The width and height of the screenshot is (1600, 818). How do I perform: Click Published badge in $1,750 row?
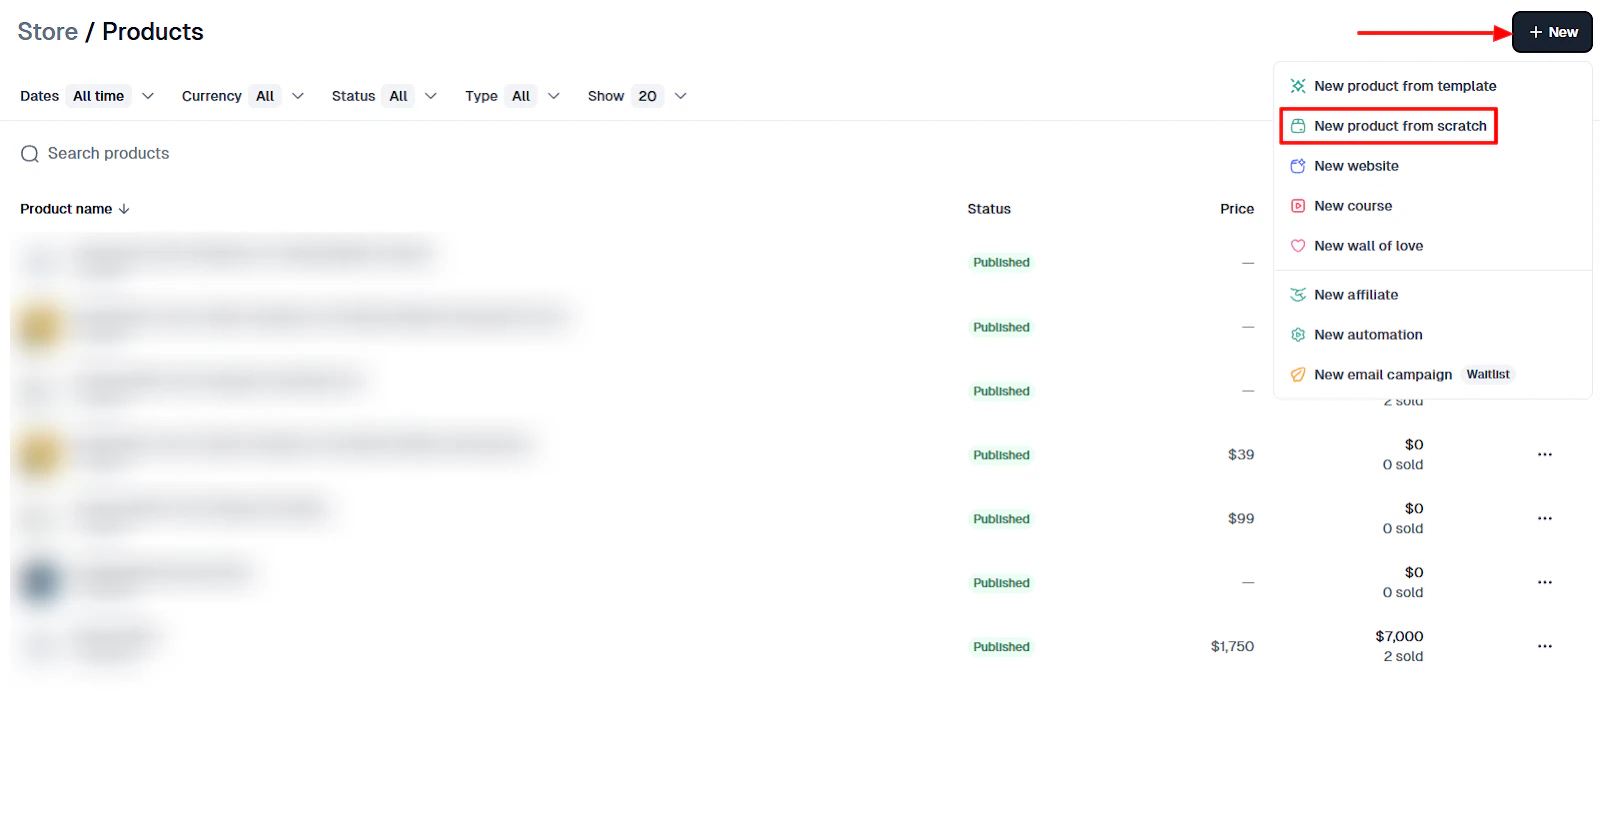click(x=1001, y=647)
